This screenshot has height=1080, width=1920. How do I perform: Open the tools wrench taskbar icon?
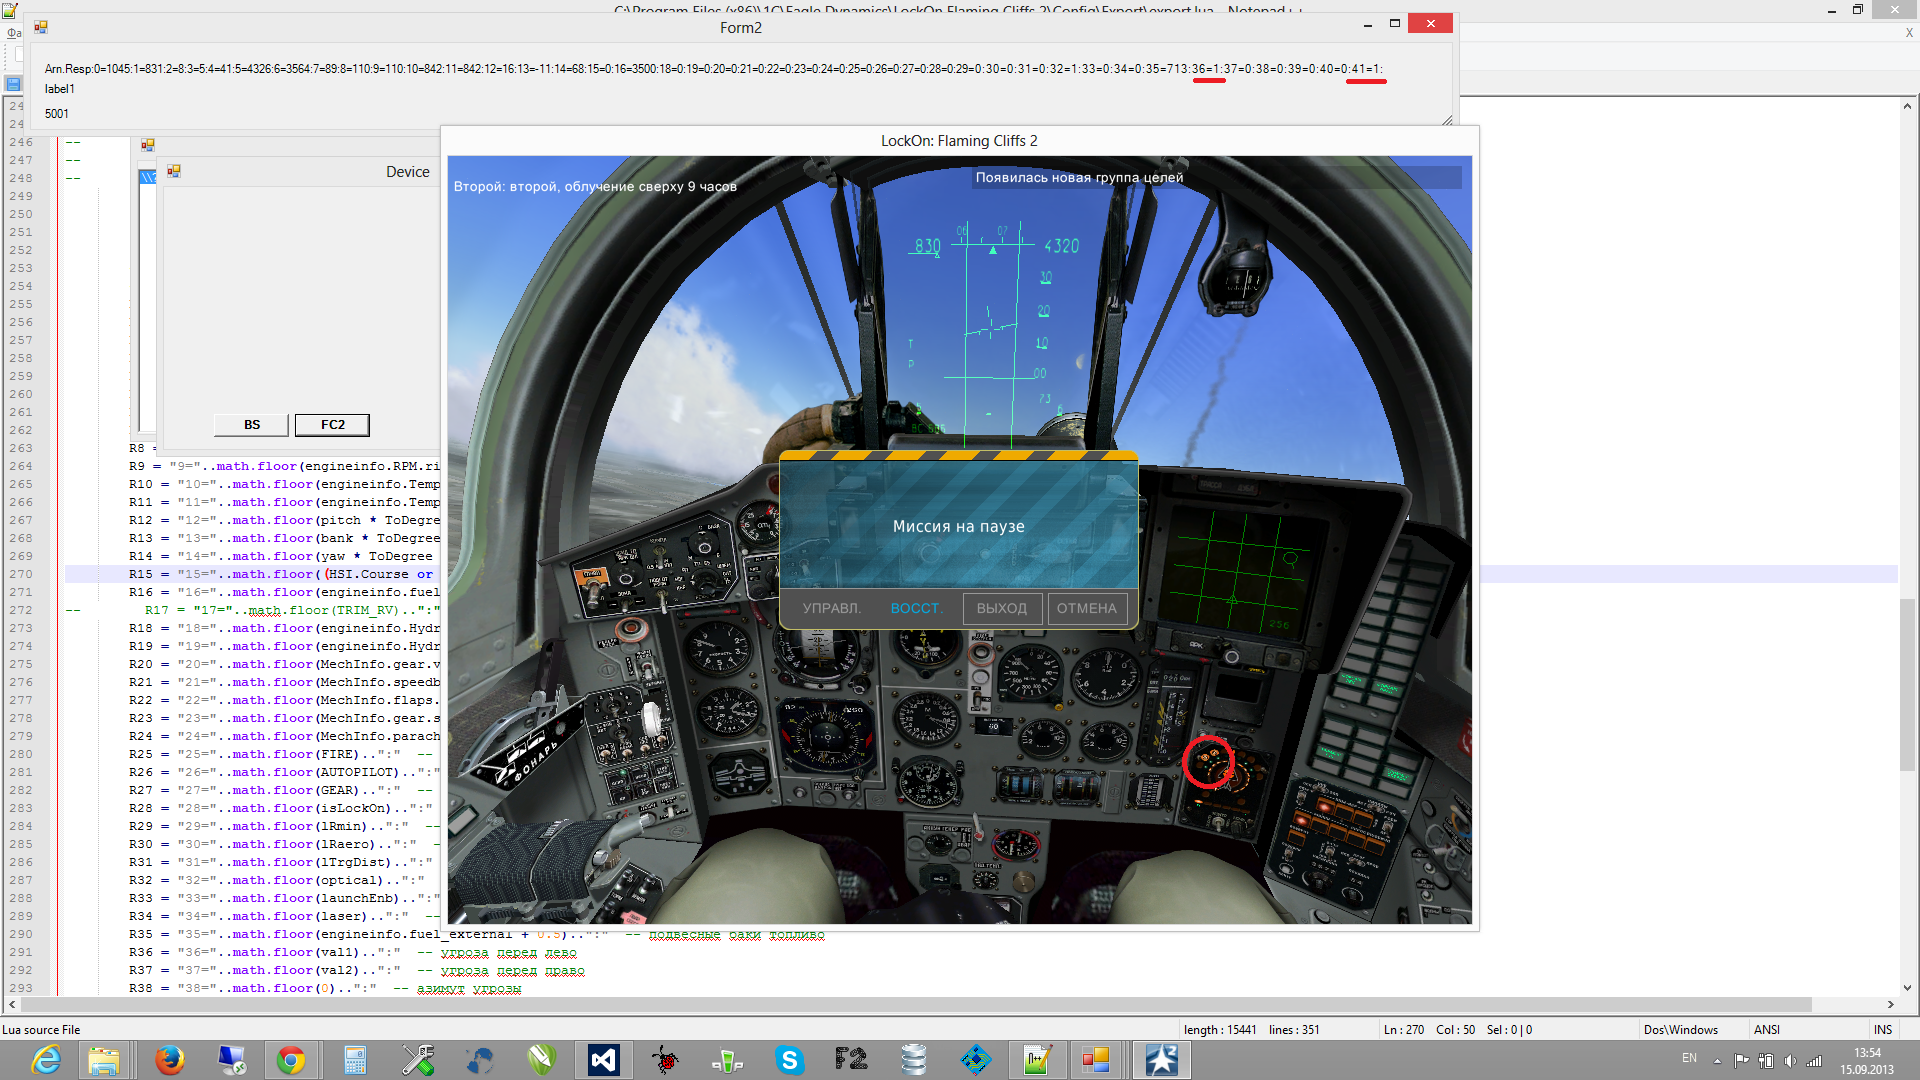[418, 1060]
